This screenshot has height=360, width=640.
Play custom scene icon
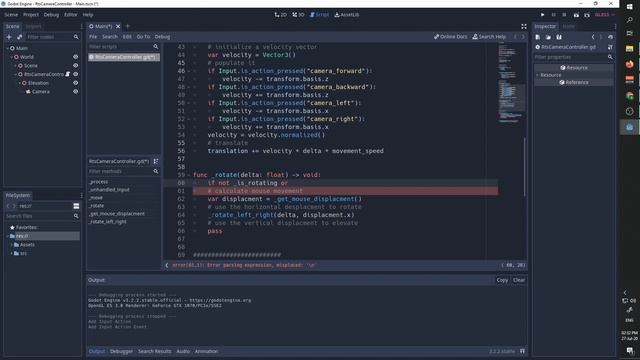pos(587,15)
